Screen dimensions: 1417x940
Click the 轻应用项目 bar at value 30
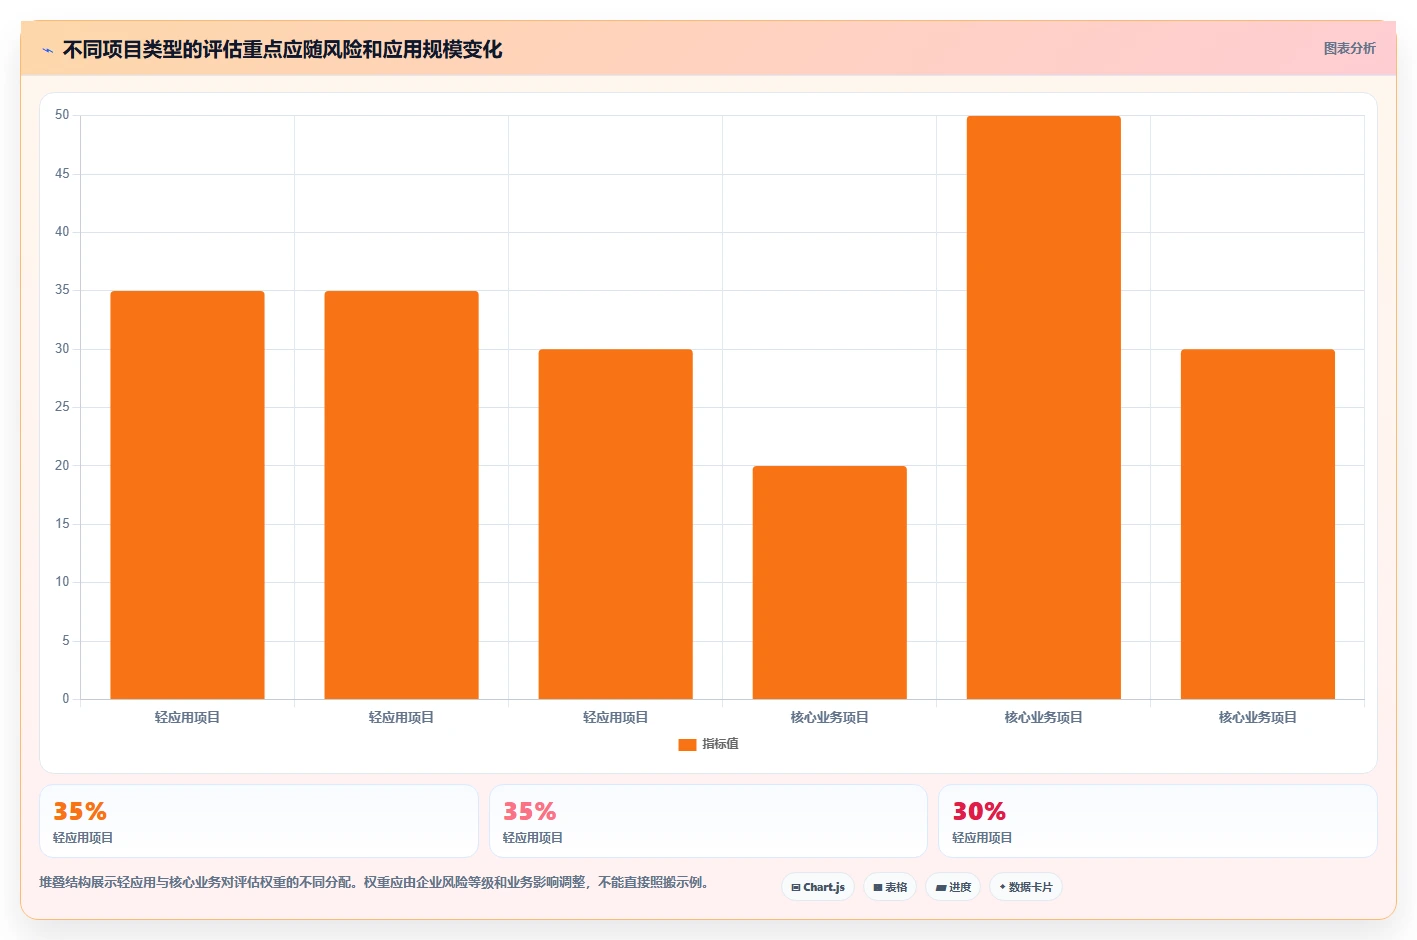(x=615, y=524)
